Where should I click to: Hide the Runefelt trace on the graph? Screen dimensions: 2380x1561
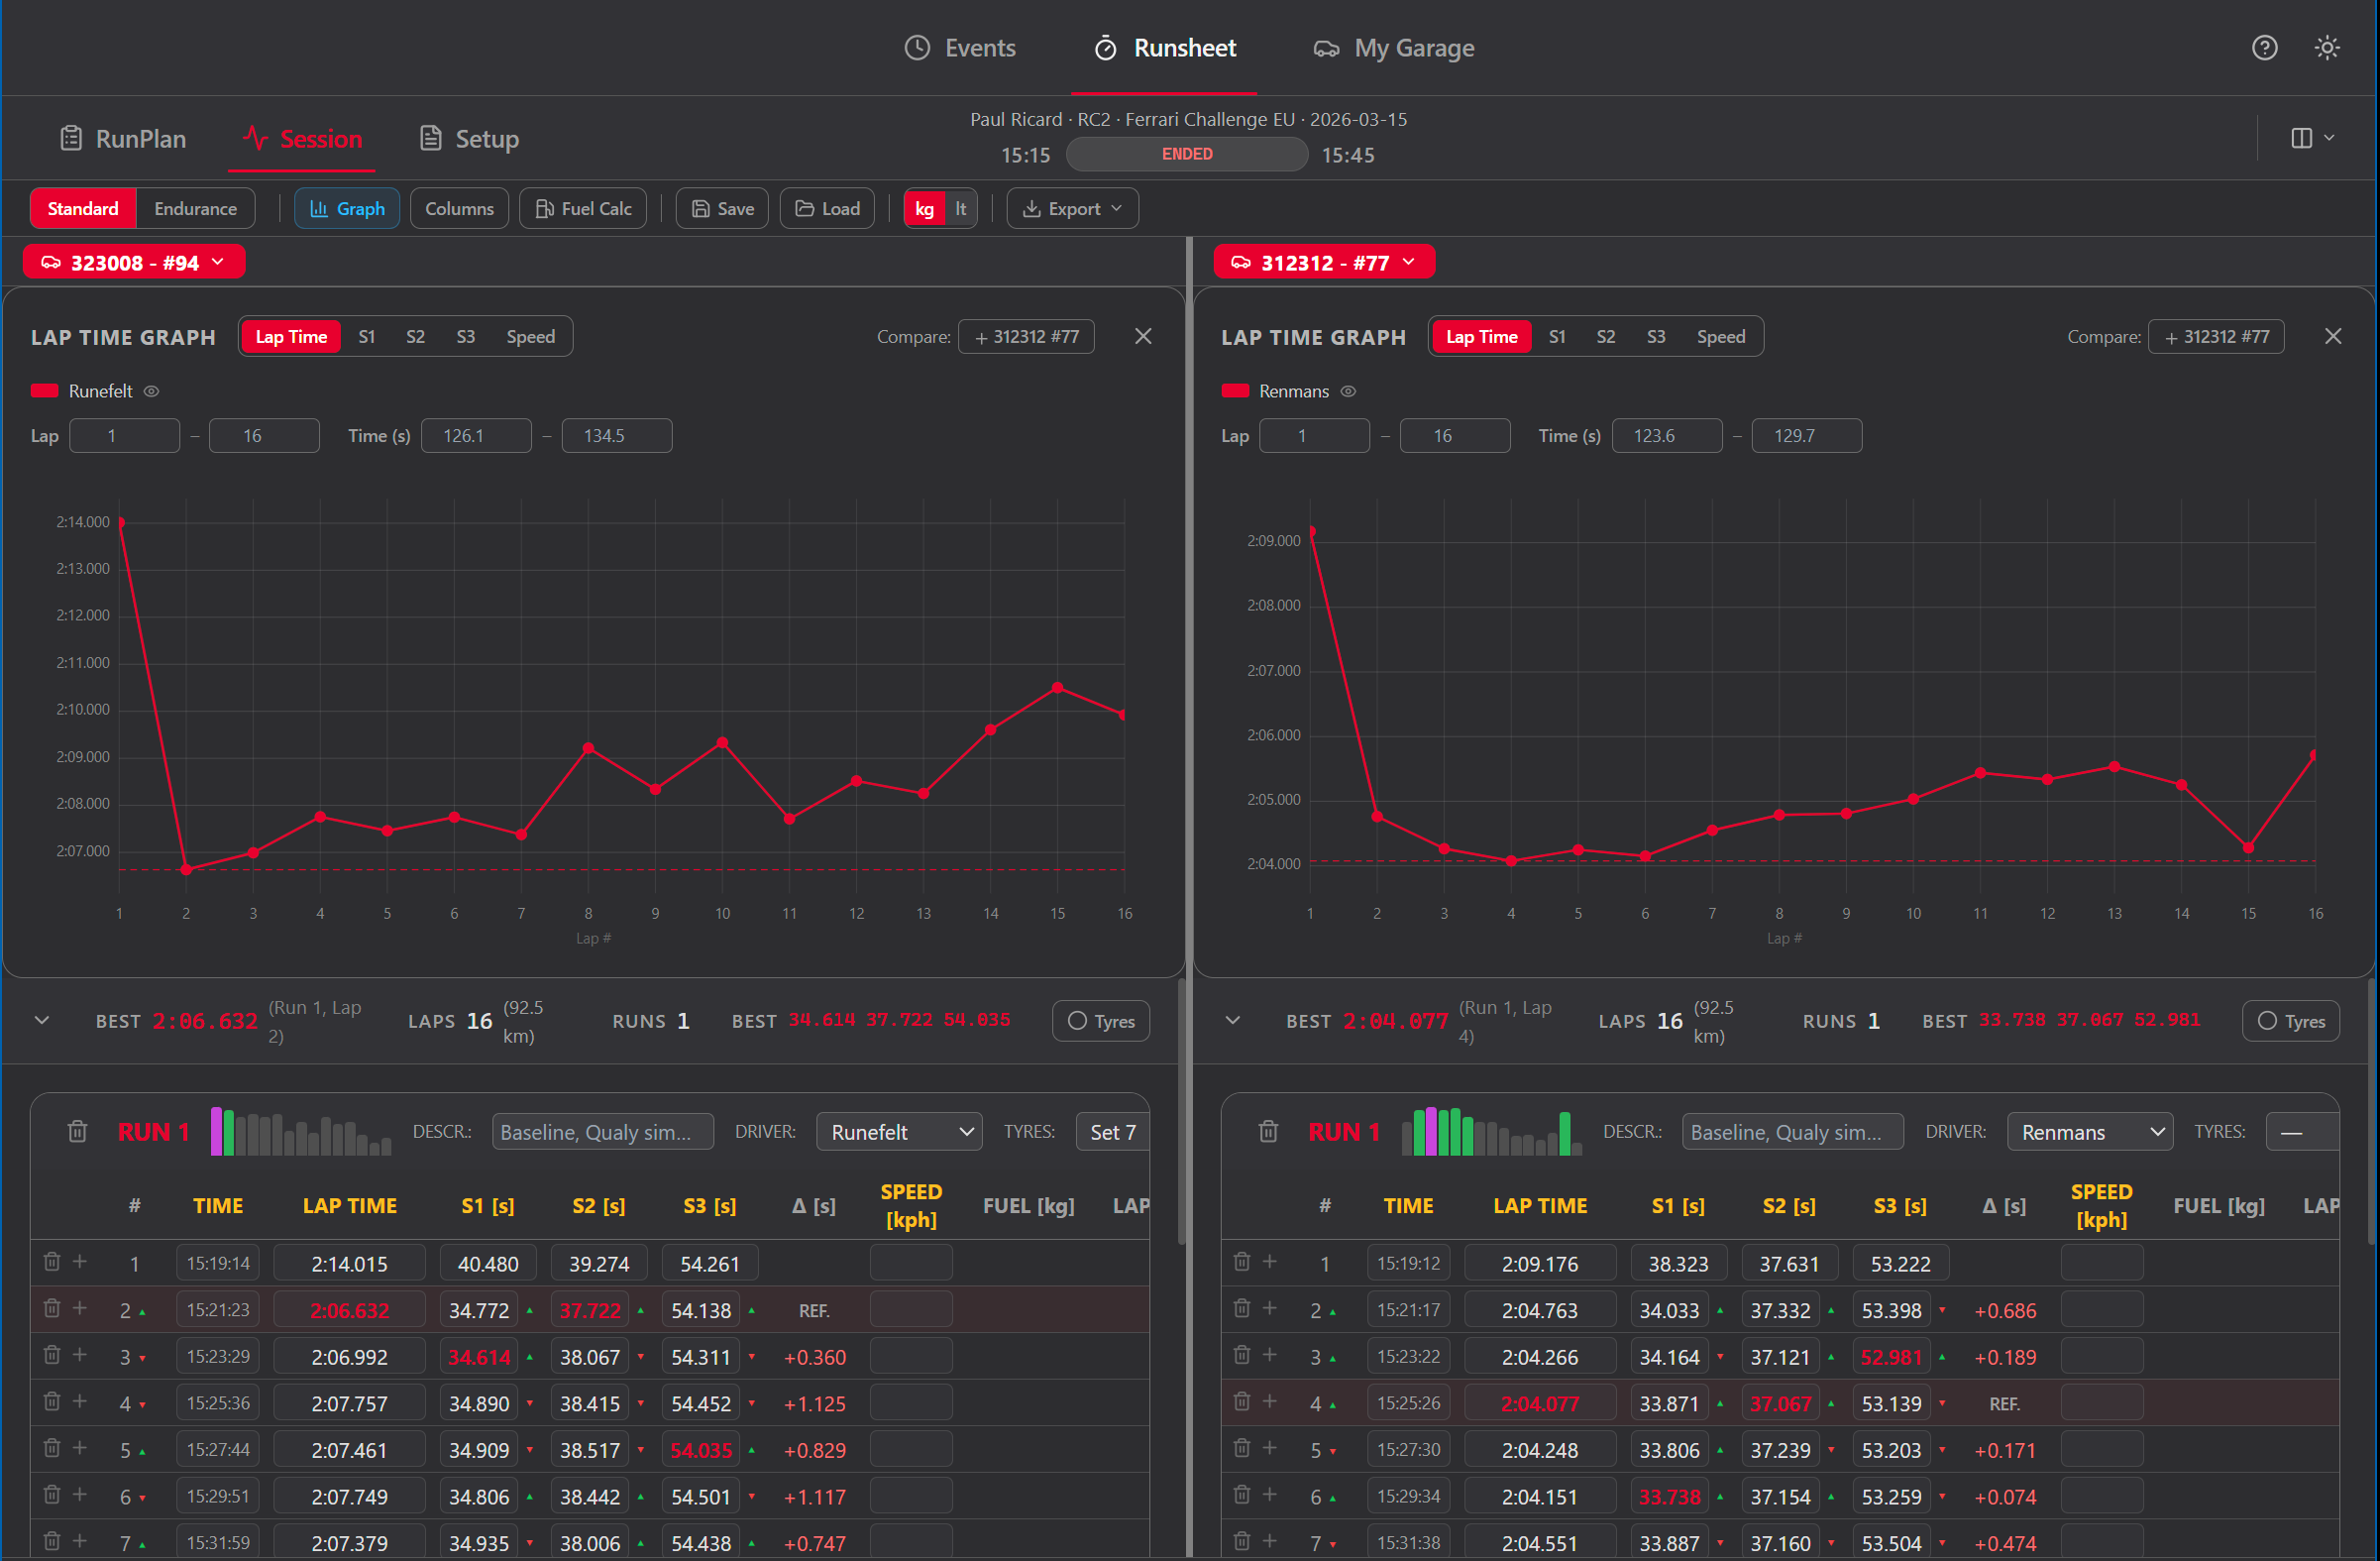coord(151,391)
